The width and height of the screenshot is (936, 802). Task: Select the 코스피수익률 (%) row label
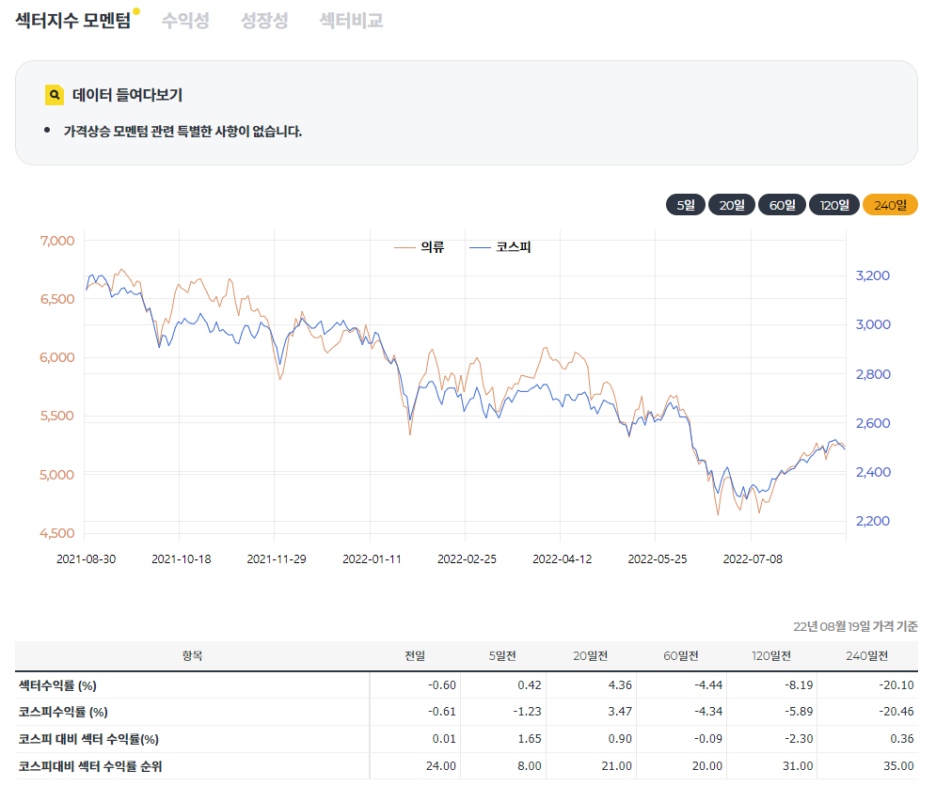[x=63, y=712]
